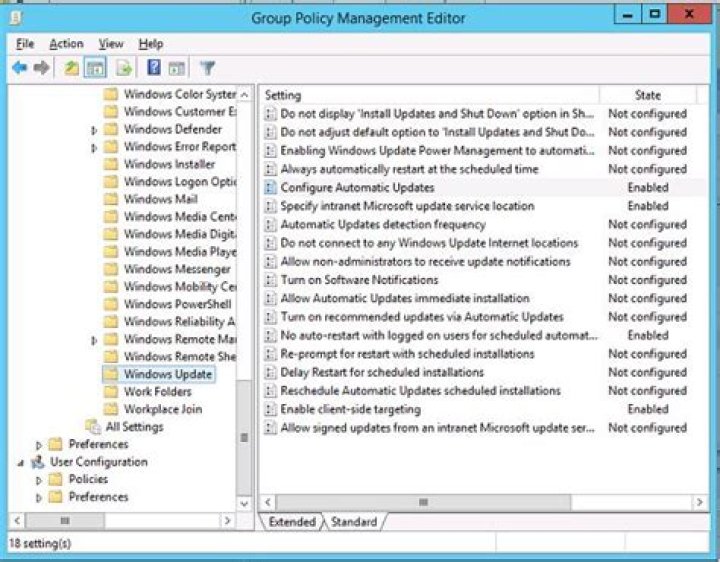This screenshot has width=720, height=562.
Task: Select 'Always automatically restart at the scheduled time'
Action: [x=409, y=169]
